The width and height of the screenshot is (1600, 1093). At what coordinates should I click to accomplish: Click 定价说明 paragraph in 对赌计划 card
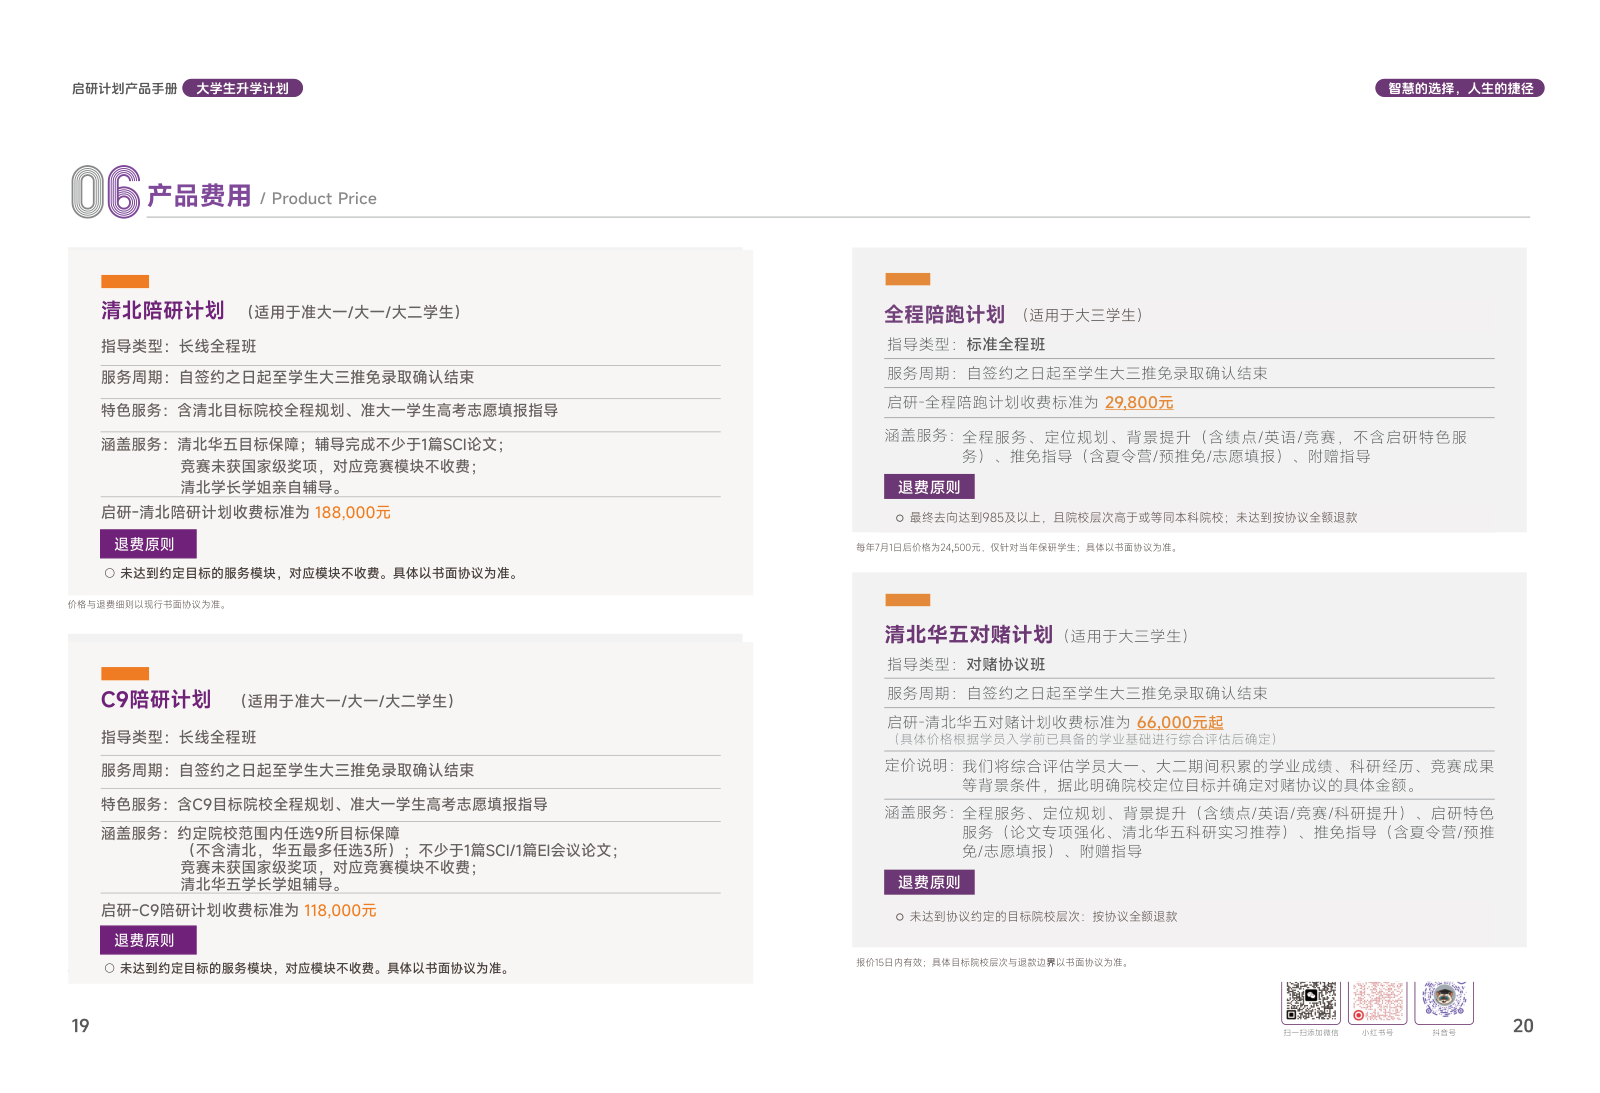1190,775
